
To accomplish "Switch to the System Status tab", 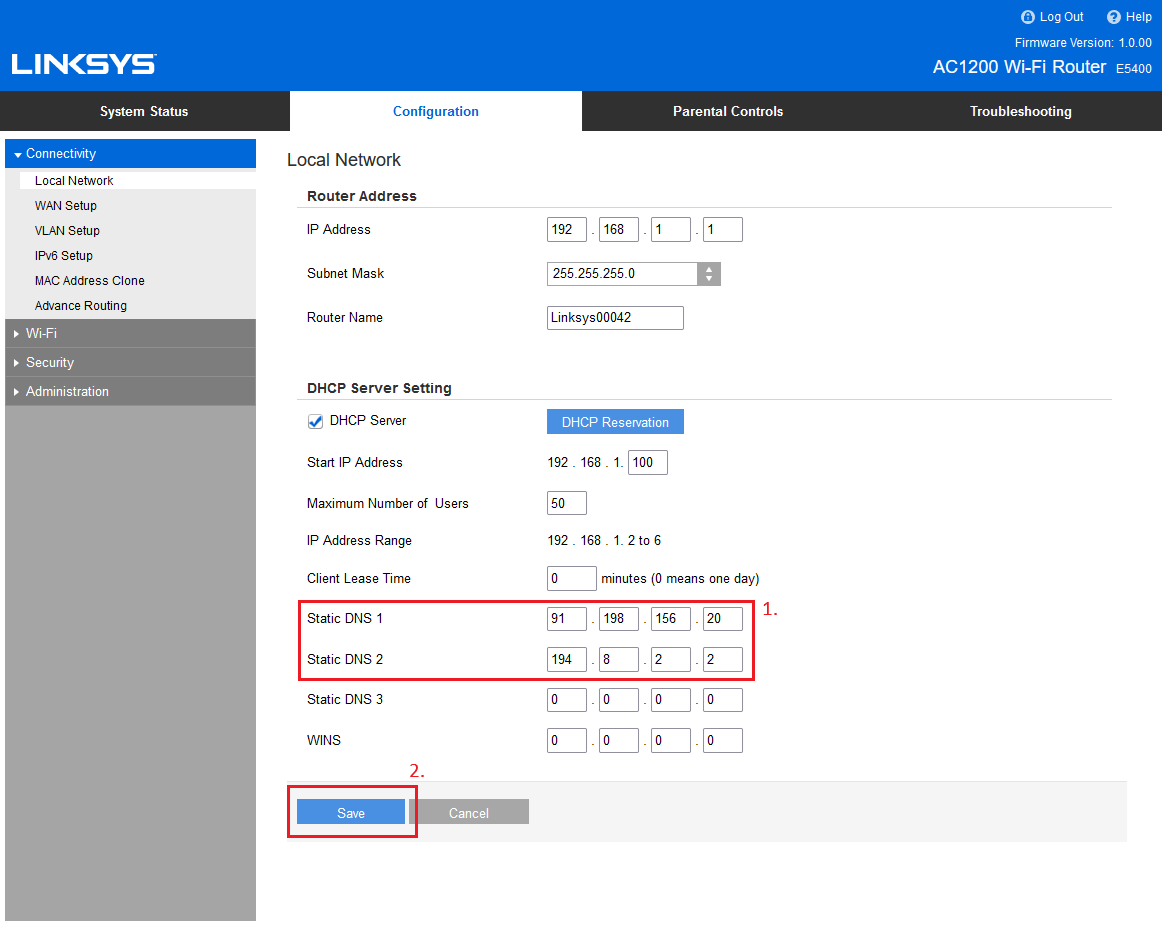I will [144, 111].
